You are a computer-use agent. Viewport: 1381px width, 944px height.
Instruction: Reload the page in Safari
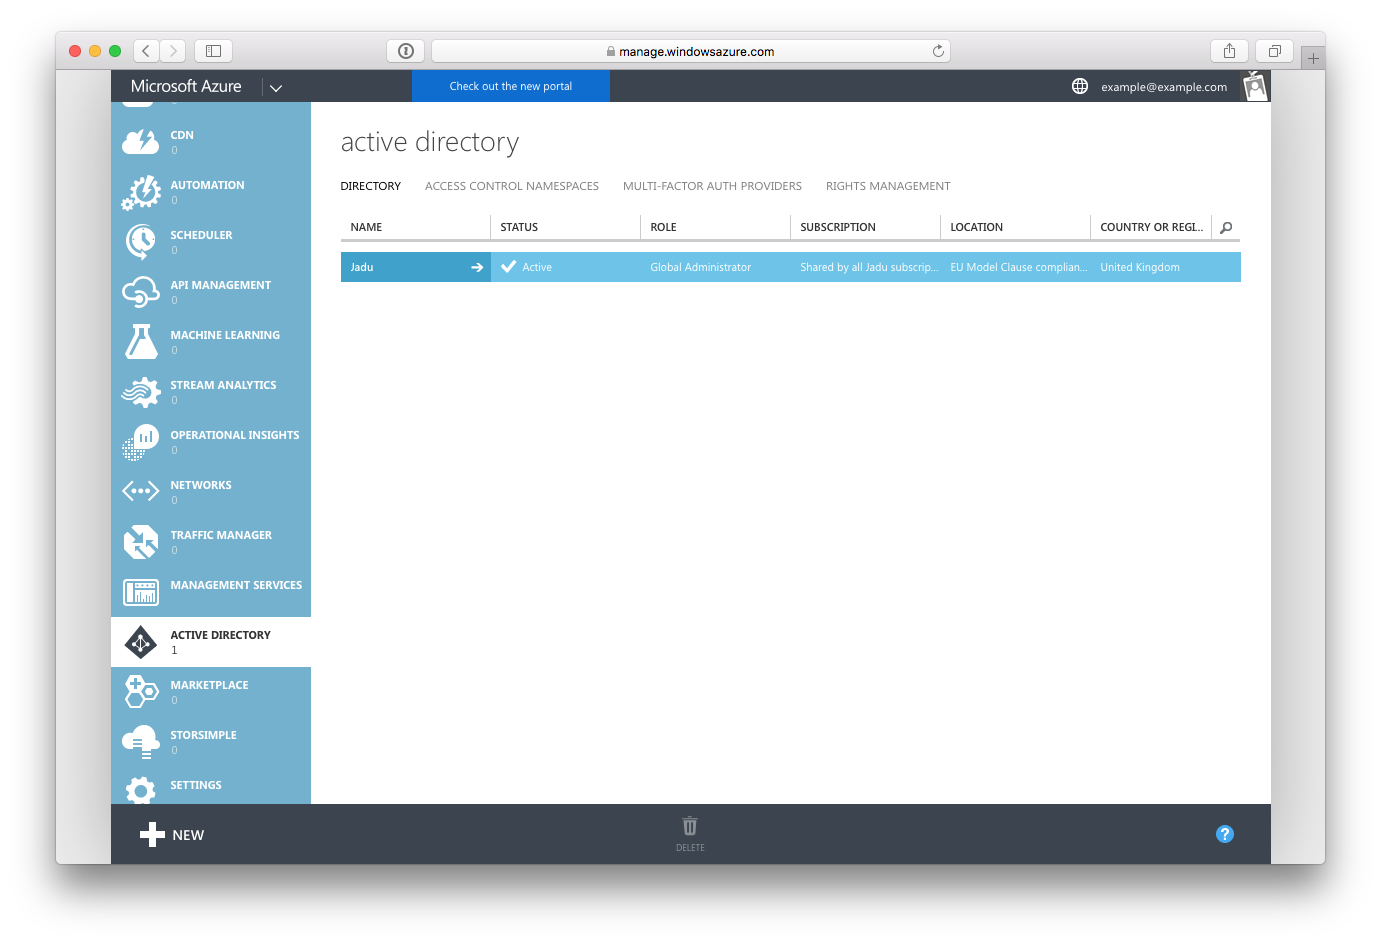pyautogui.click(x=938, y=51)
